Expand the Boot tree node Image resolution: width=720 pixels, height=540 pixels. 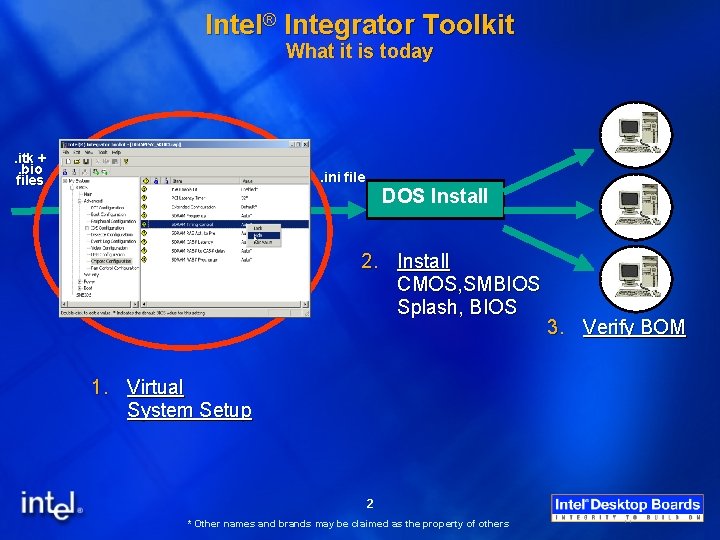tap(80, 288)
